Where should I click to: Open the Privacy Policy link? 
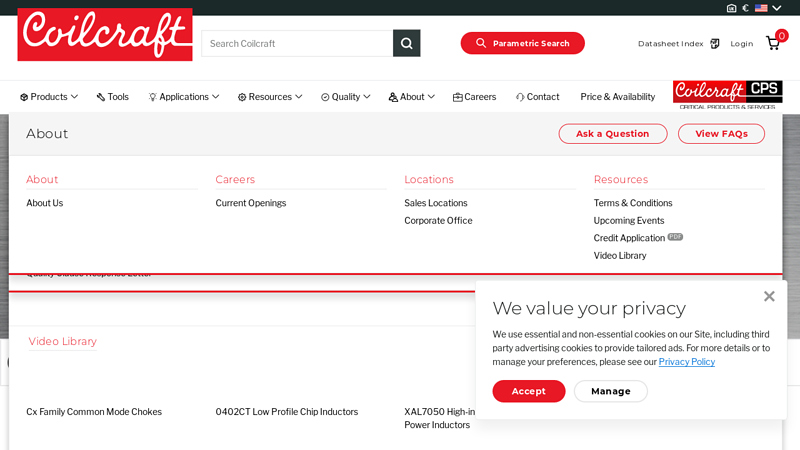click(686, 362)
